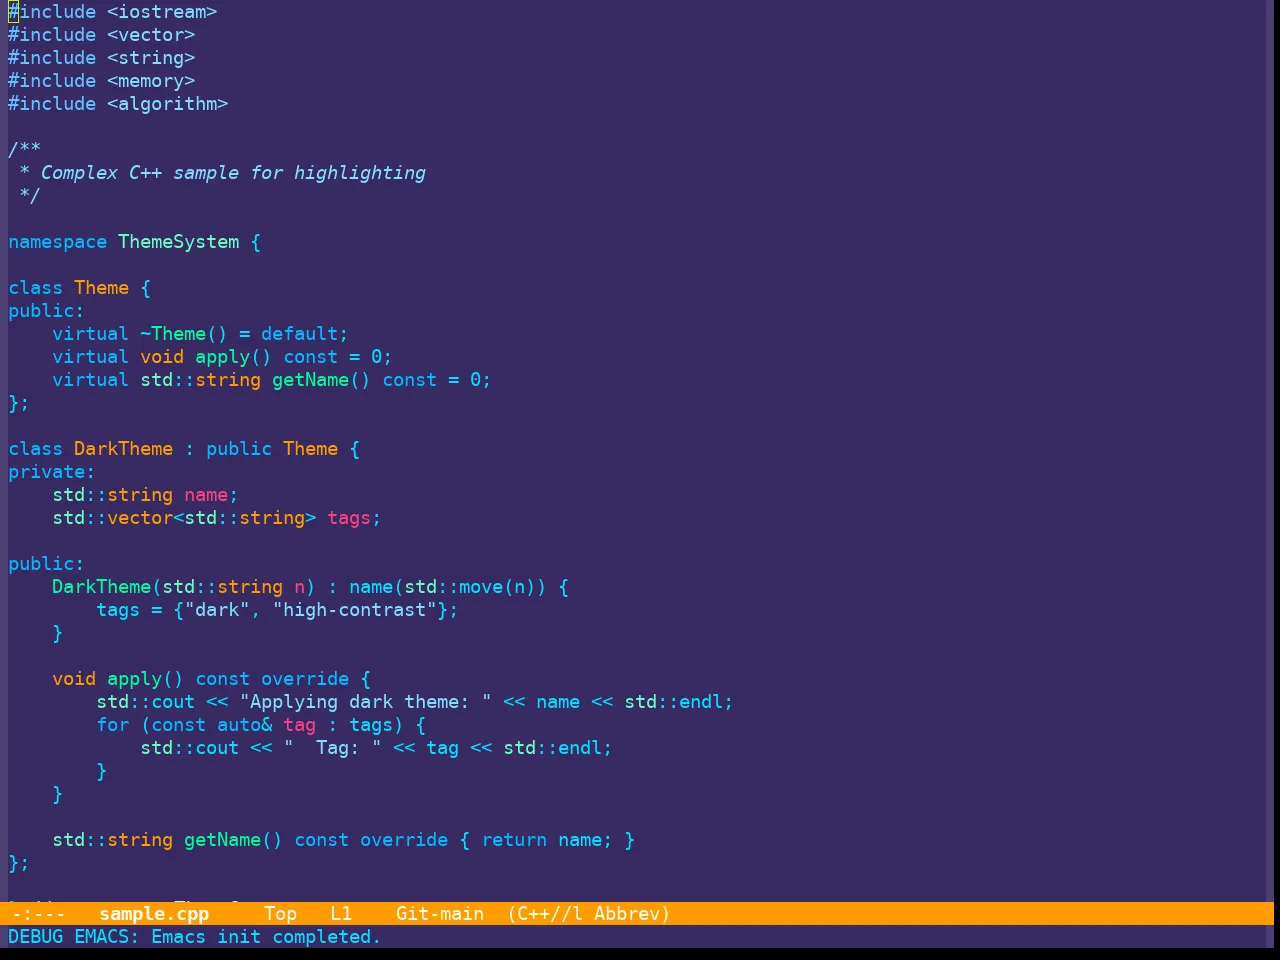Click the Top position indicator in mode line
The width and height of the screenshot is (1280, 960).
pos(281,914)
